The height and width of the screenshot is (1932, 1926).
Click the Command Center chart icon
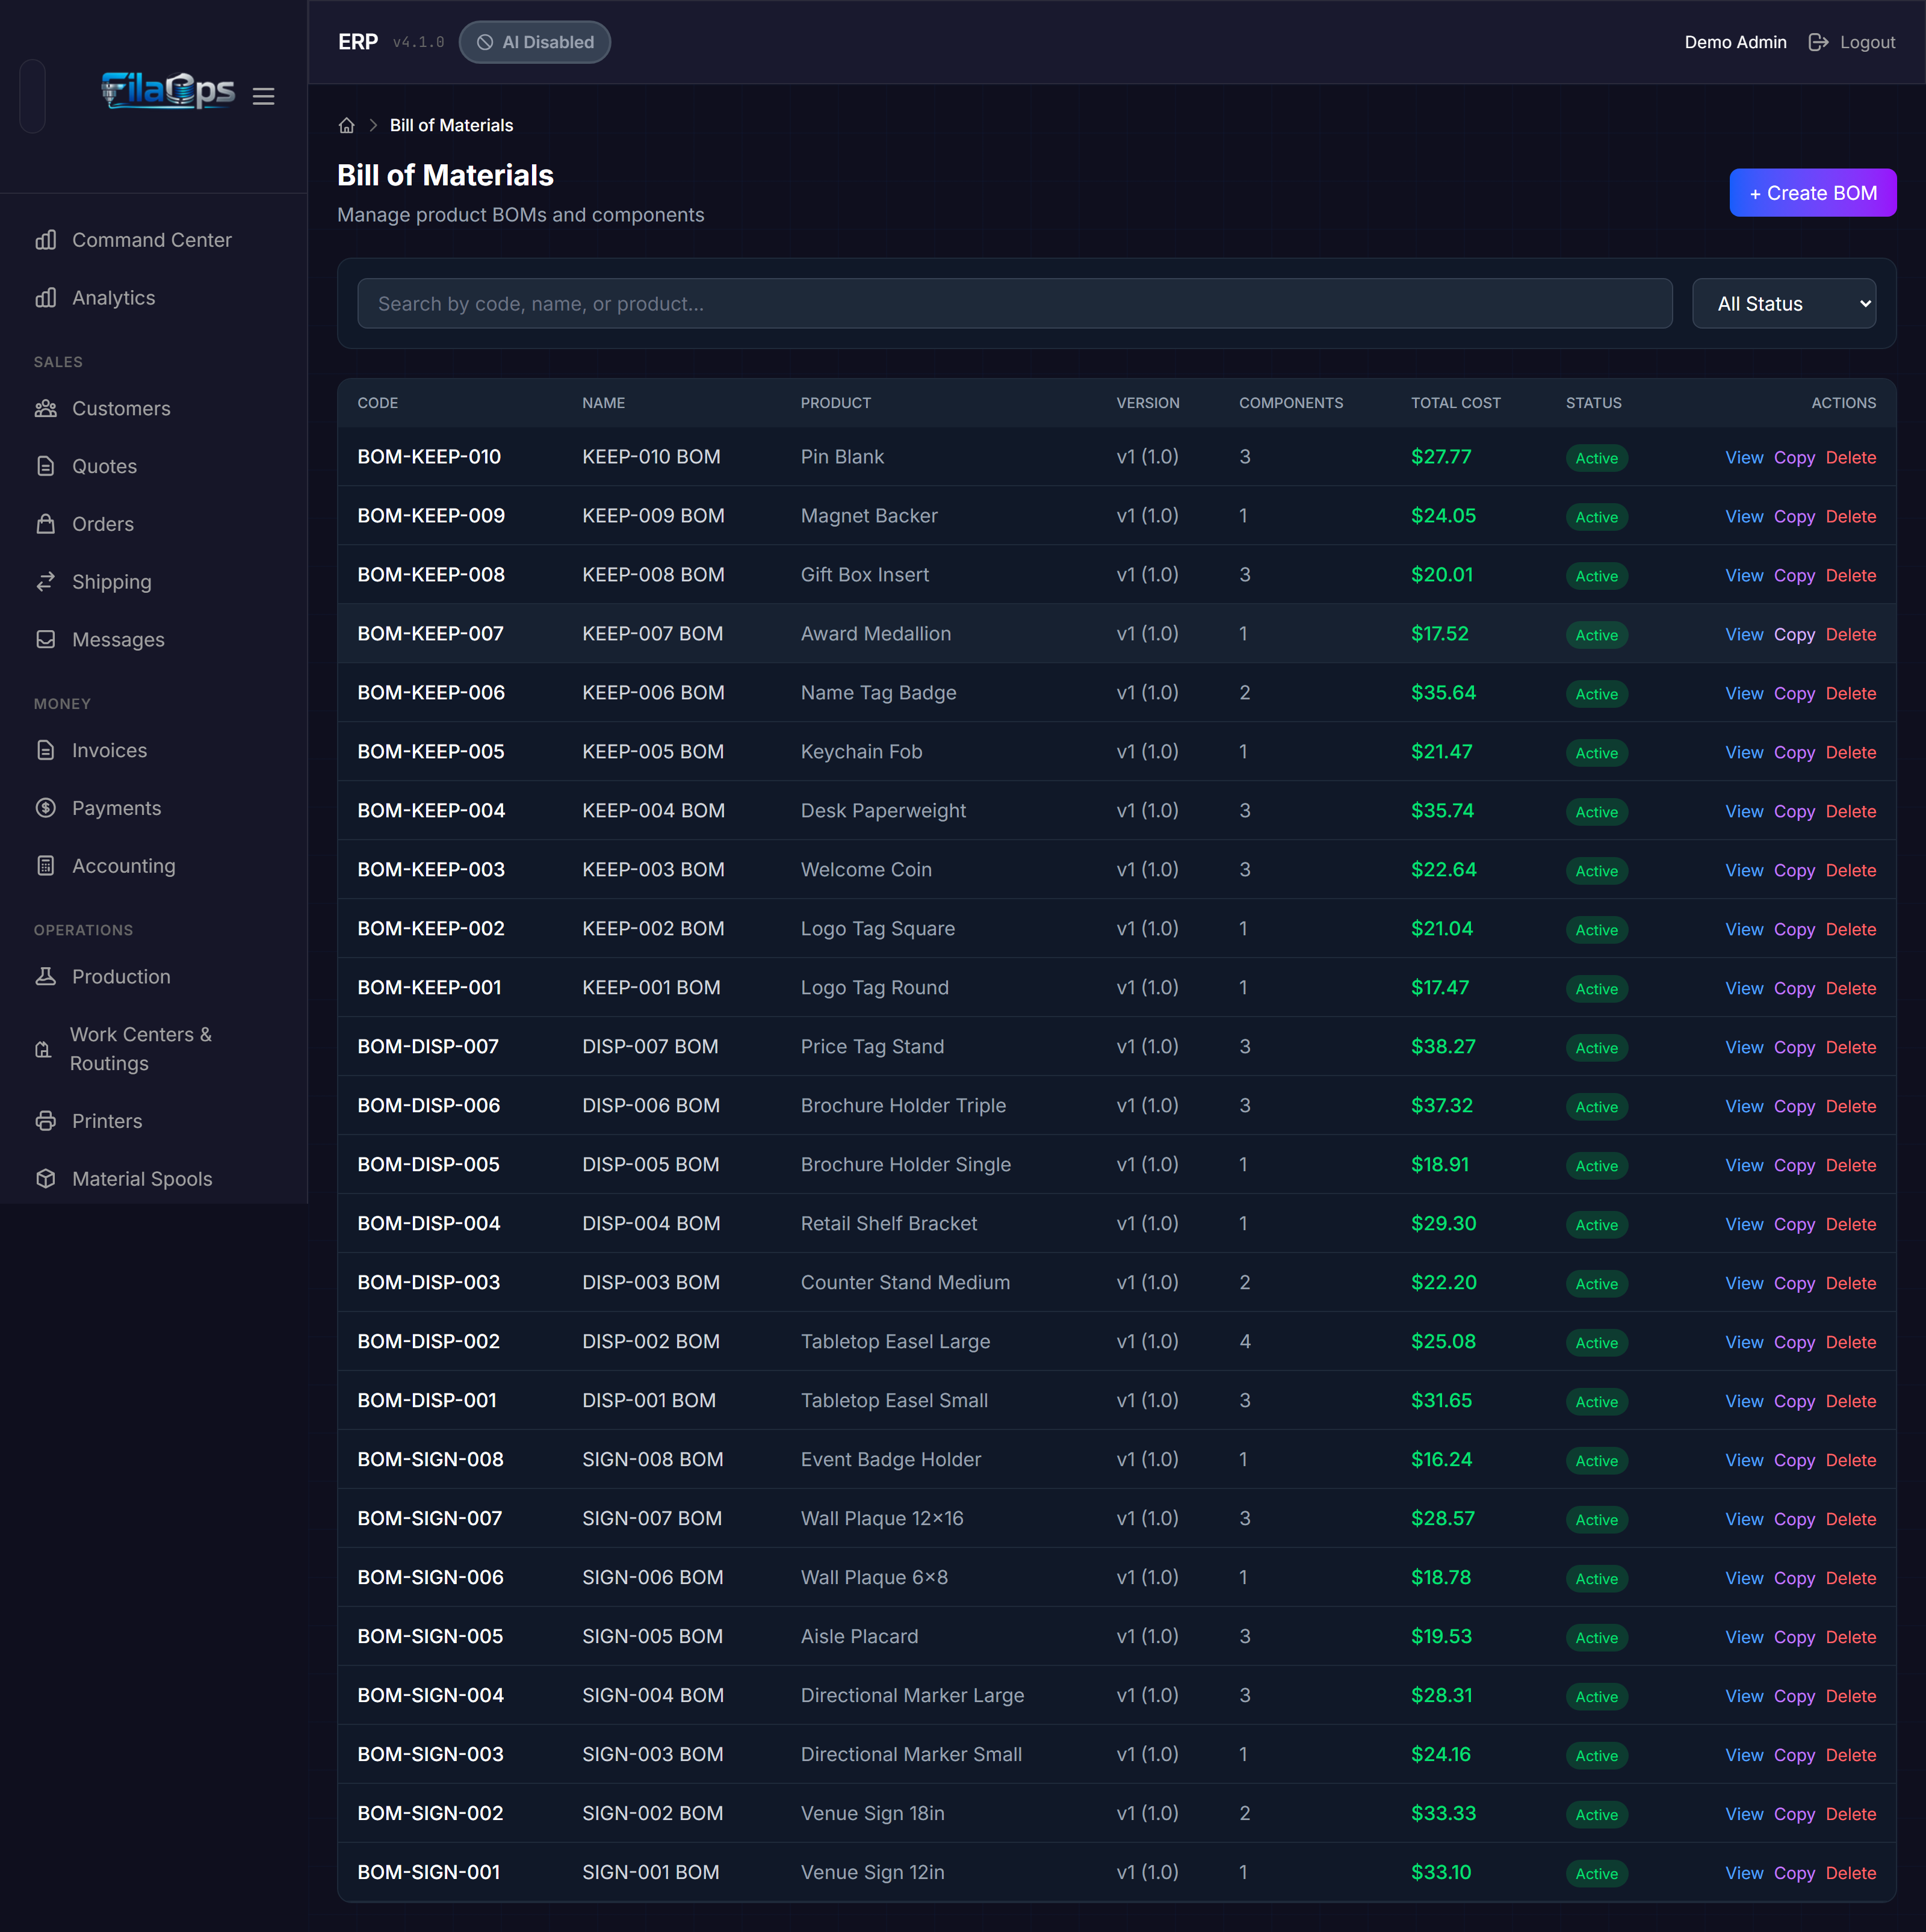pos(46,240)
